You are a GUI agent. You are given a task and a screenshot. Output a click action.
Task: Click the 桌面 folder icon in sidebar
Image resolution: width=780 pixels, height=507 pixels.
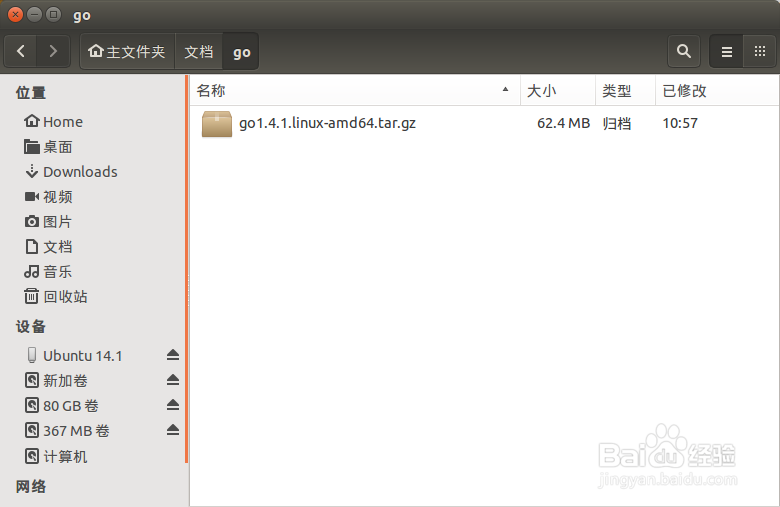[x=32, y=146]
